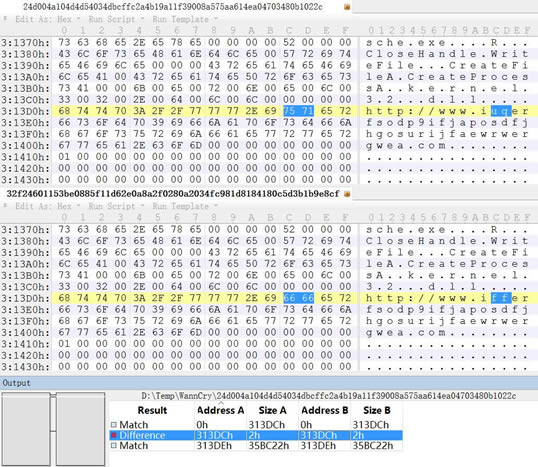The width and height of the screenshot is (538, 467).
Task: Click the left file thumbnail in comparison overview
Action: click(26, 429)
